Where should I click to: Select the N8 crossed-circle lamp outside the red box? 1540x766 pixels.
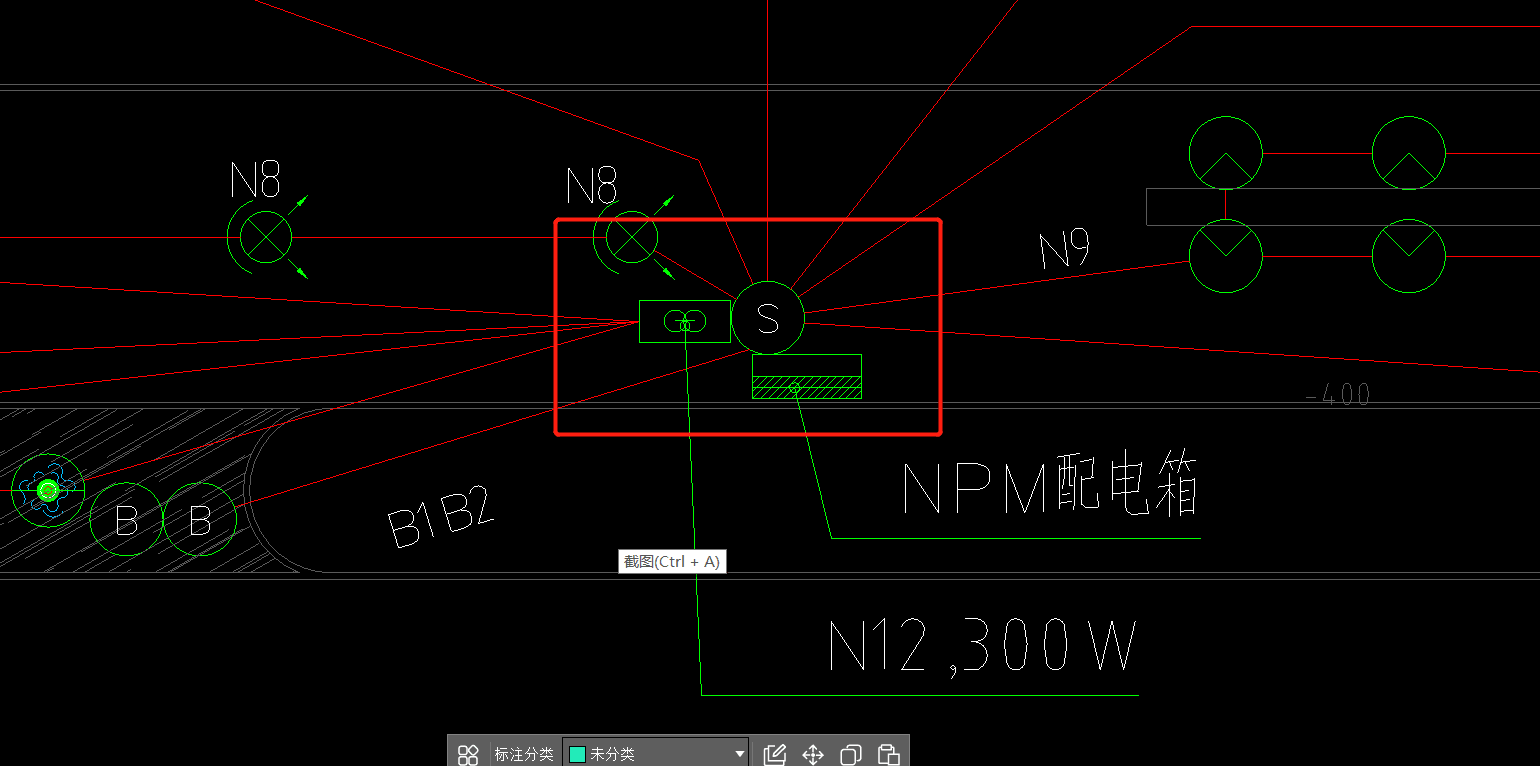click(x=267, y=238)
